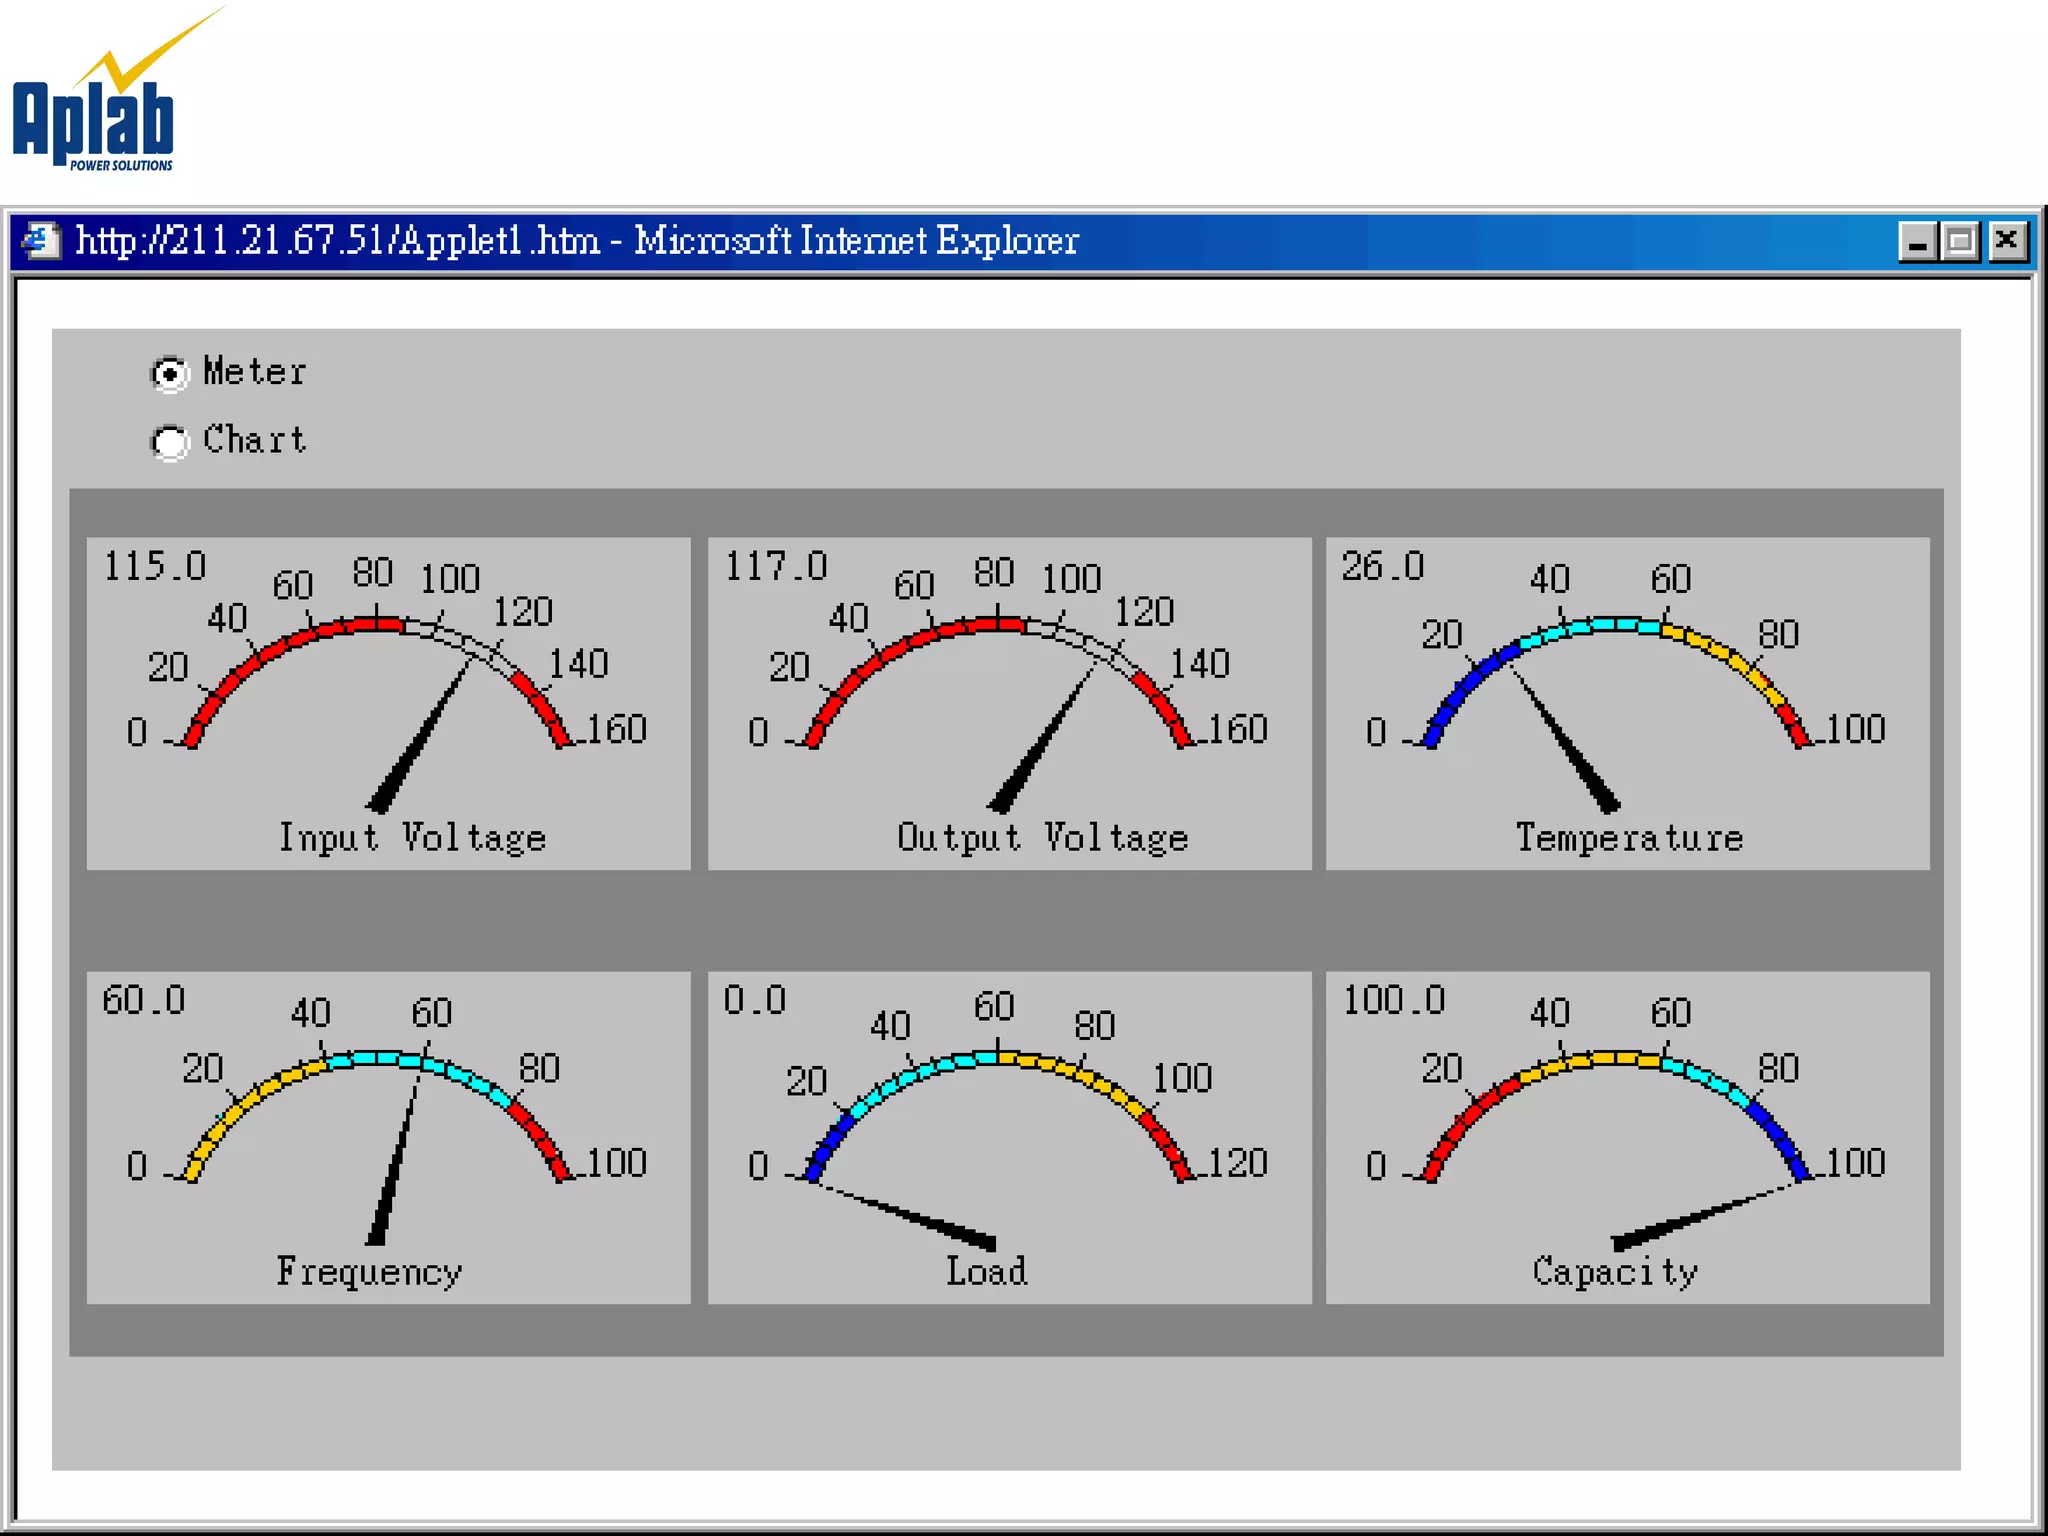
Task: Click the Internet Explorer page icon in title bar
Action: [x=40, y=241]
